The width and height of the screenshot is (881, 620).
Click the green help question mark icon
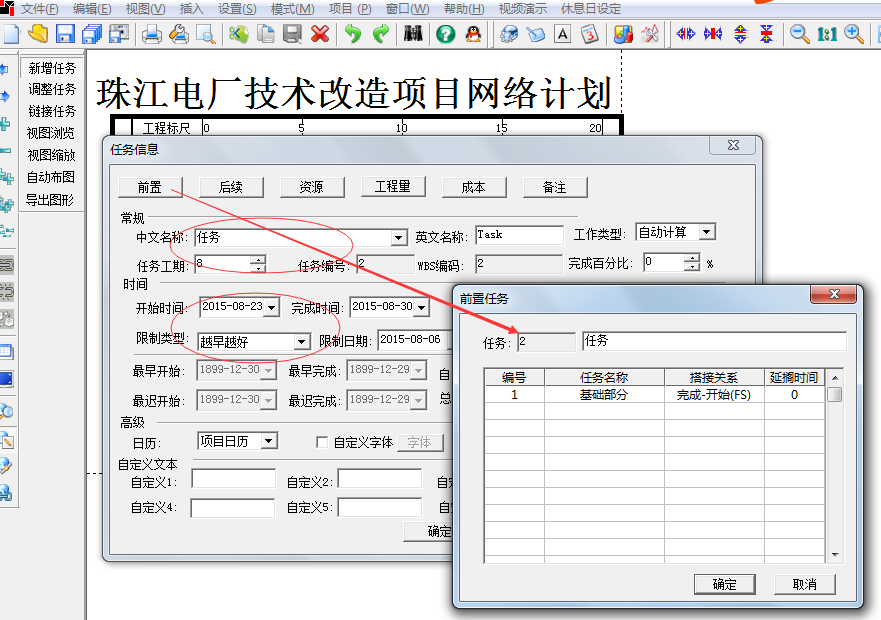point(445,34)
